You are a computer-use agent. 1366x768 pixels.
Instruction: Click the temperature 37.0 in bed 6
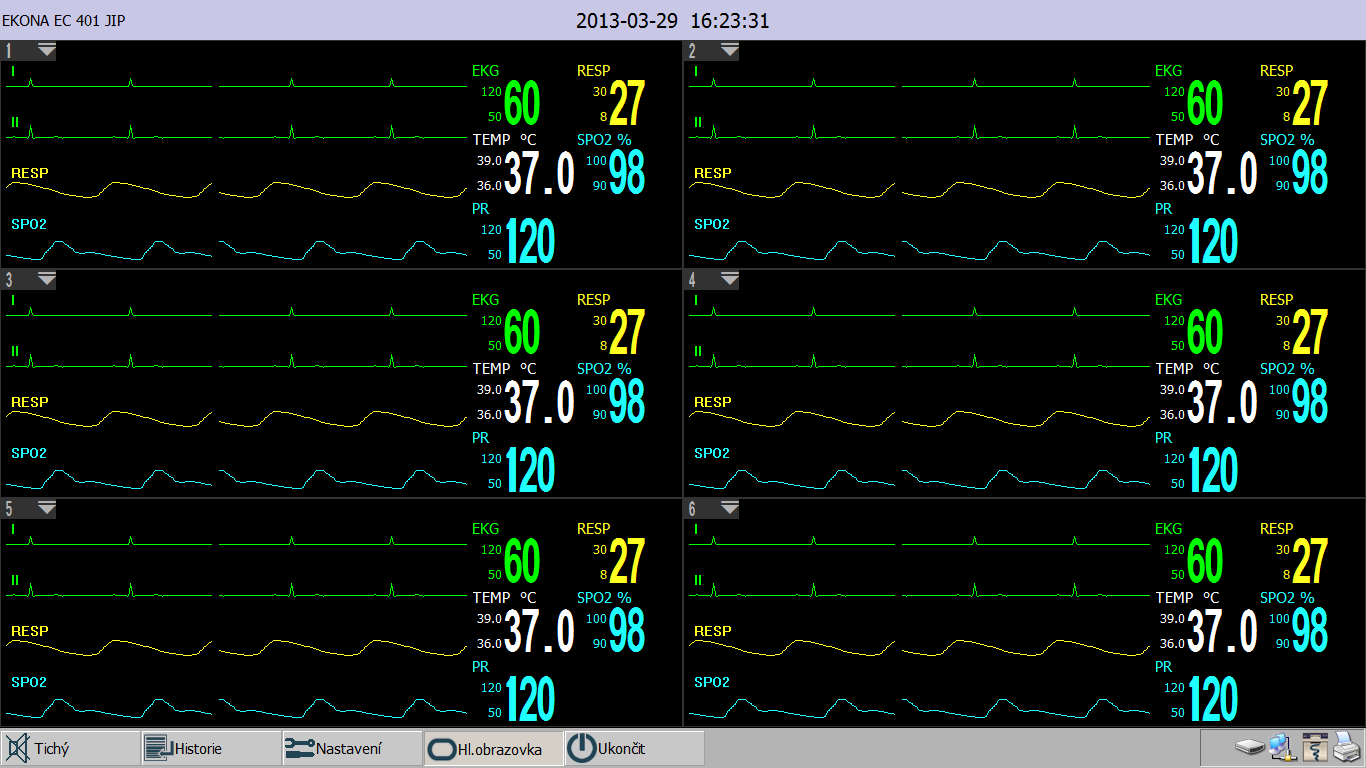(1223, 630)
